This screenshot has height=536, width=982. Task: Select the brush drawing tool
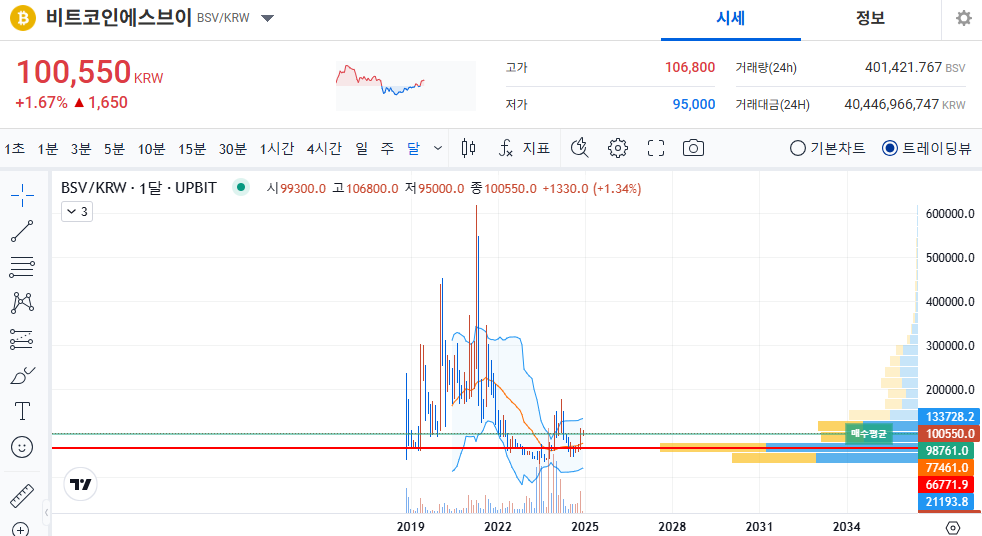(22, 376)
